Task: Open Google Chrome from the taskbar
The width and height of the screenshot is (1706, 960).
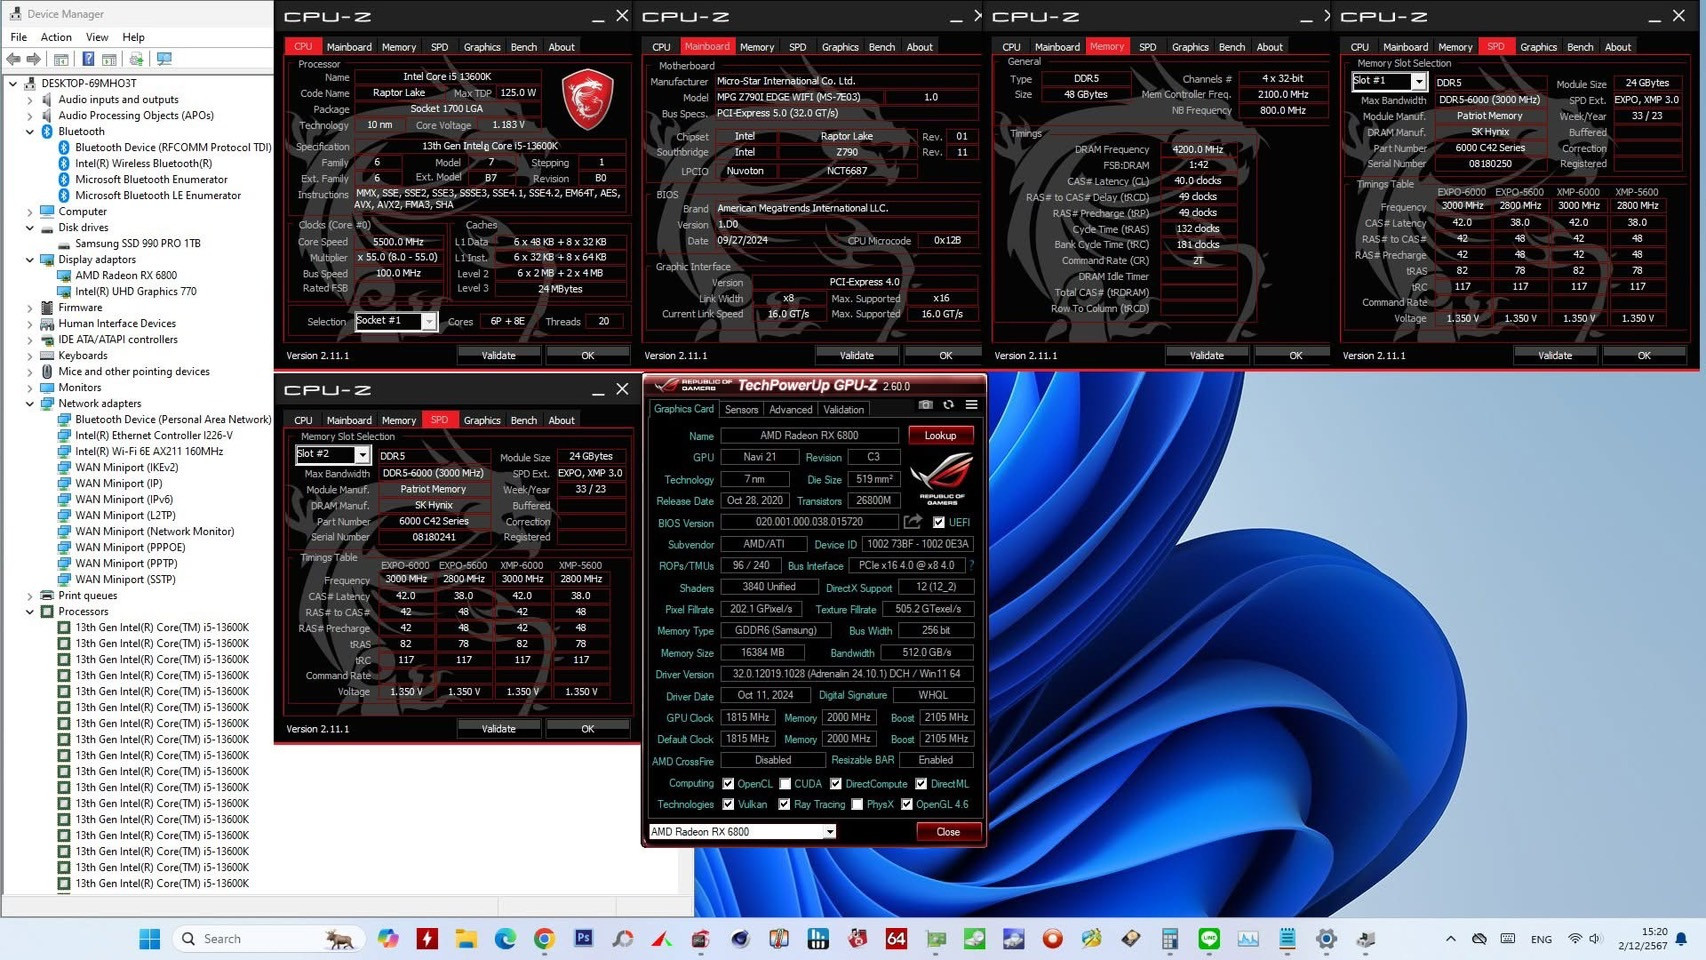Action: [544, 938]
